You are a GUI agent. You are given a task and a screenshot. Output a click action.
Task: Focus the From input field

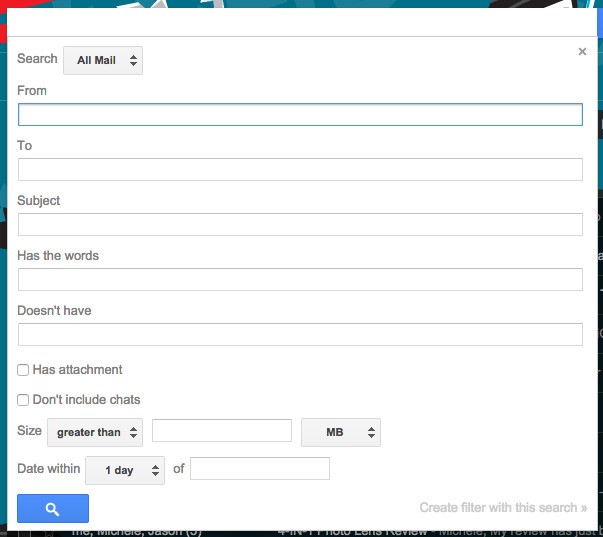click(x=300, y=114)
